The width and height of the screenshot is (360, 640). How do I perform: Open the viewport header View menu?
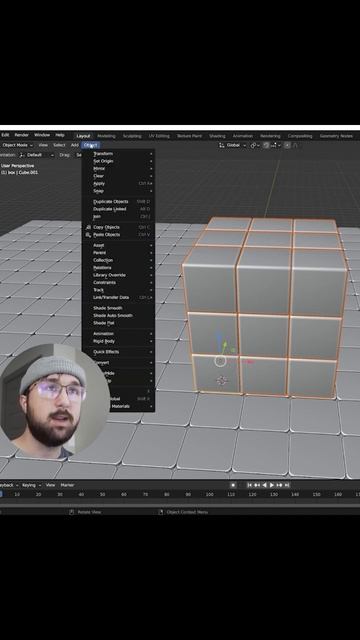pos(43,145)
